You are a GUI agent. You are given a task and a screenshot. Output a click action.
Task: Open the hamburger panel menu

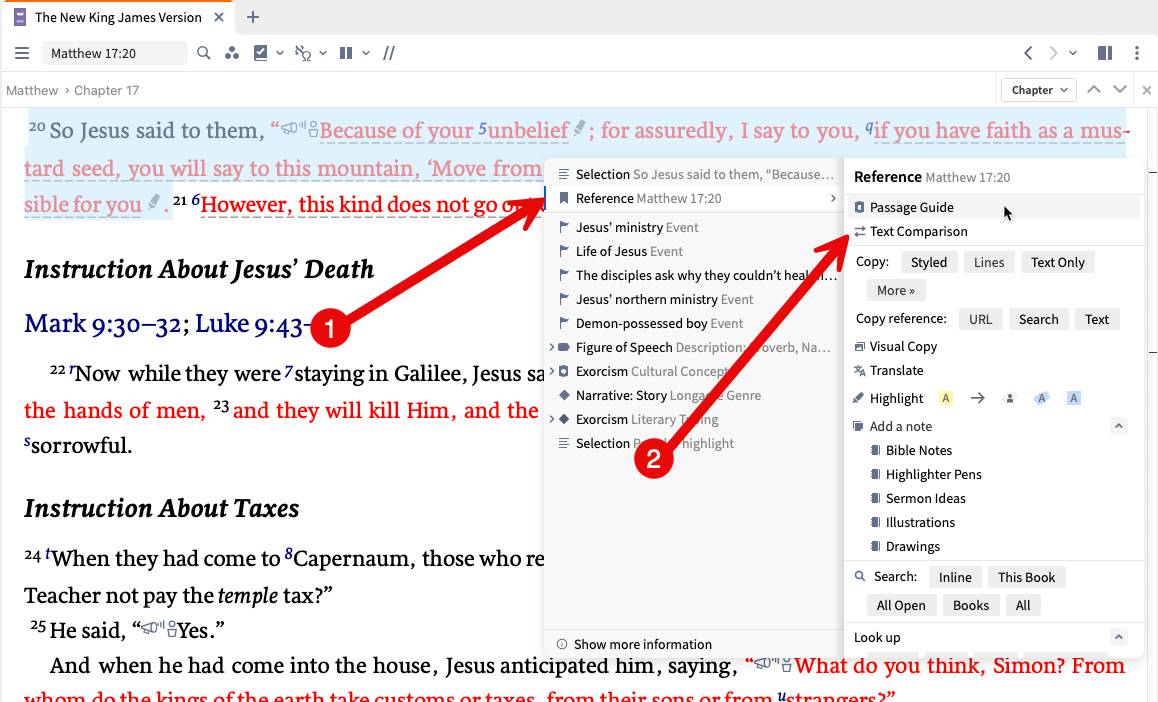[x=22, y=53]
